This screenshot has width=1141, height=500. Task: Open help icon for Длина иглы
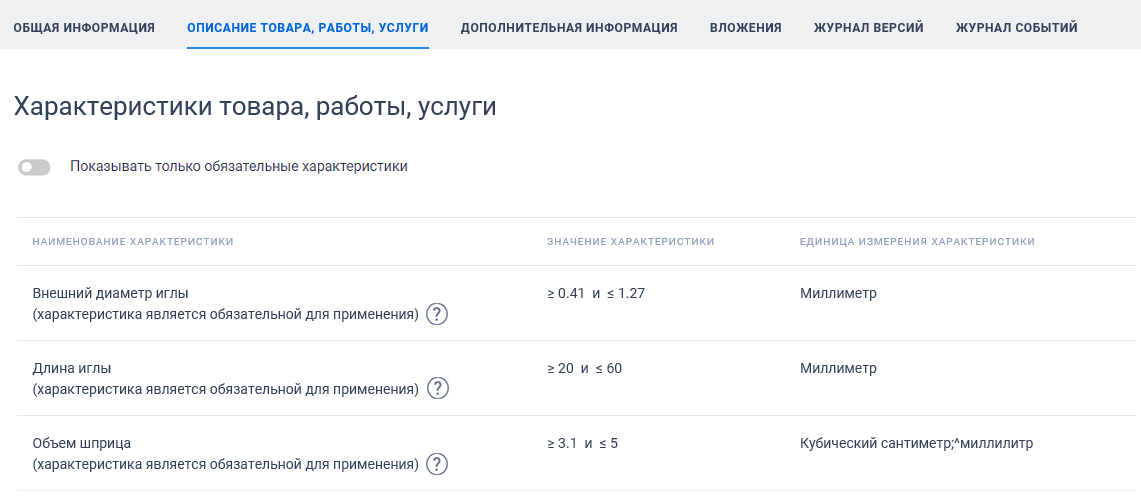[437, 389]
